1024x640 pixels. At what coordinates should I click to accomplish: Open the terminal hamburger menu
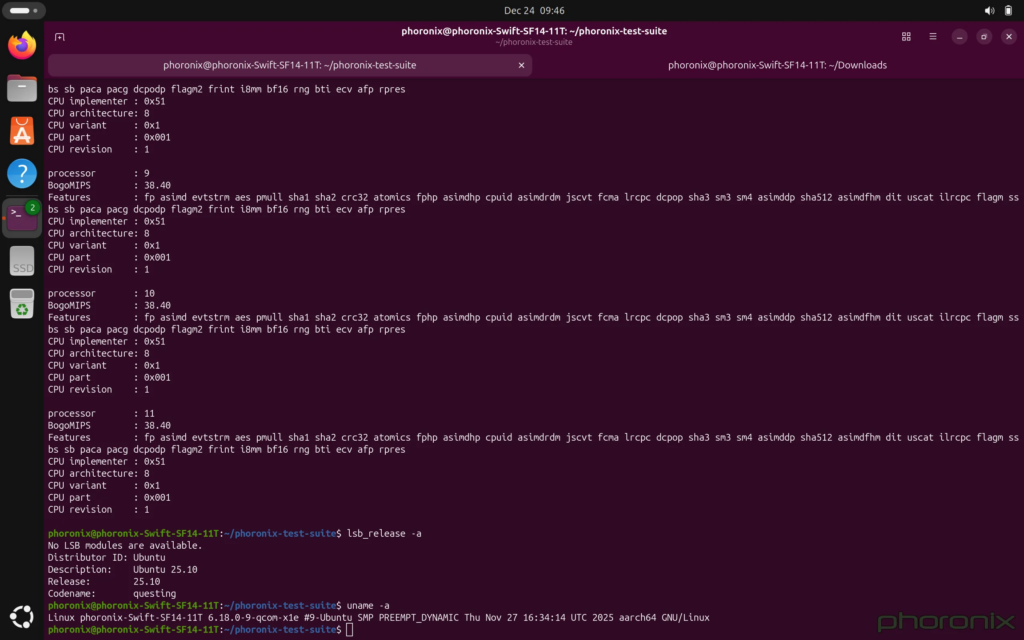[x=932, y=37]
